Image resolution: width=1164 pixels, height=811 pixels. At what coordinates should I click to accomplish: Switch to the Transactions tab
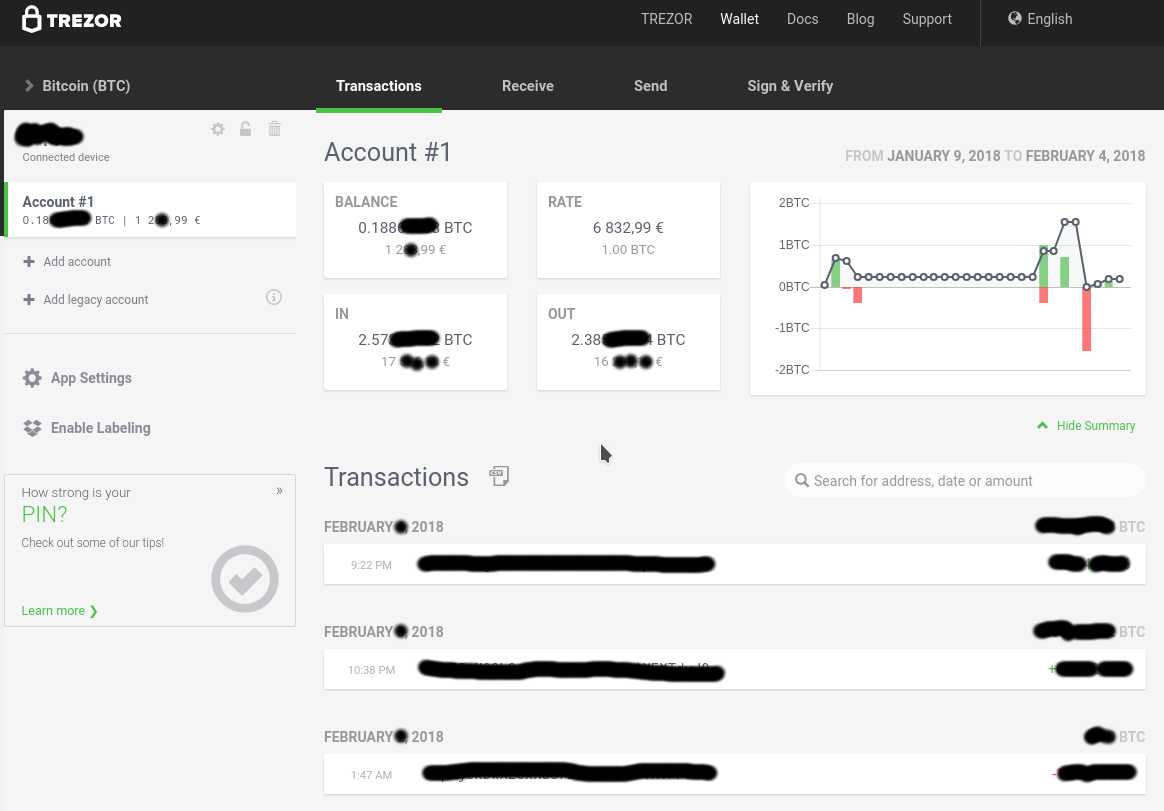[x=379, y=86]
